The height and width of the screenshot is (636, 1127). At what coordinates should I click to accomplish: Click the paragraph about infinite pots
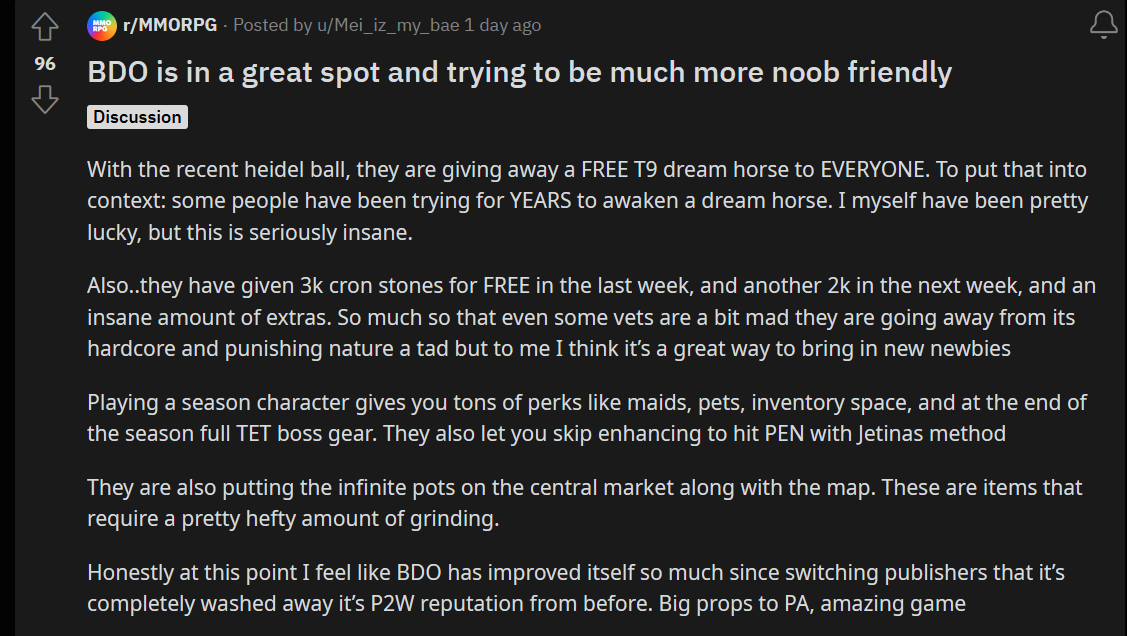tap(584, 503)
